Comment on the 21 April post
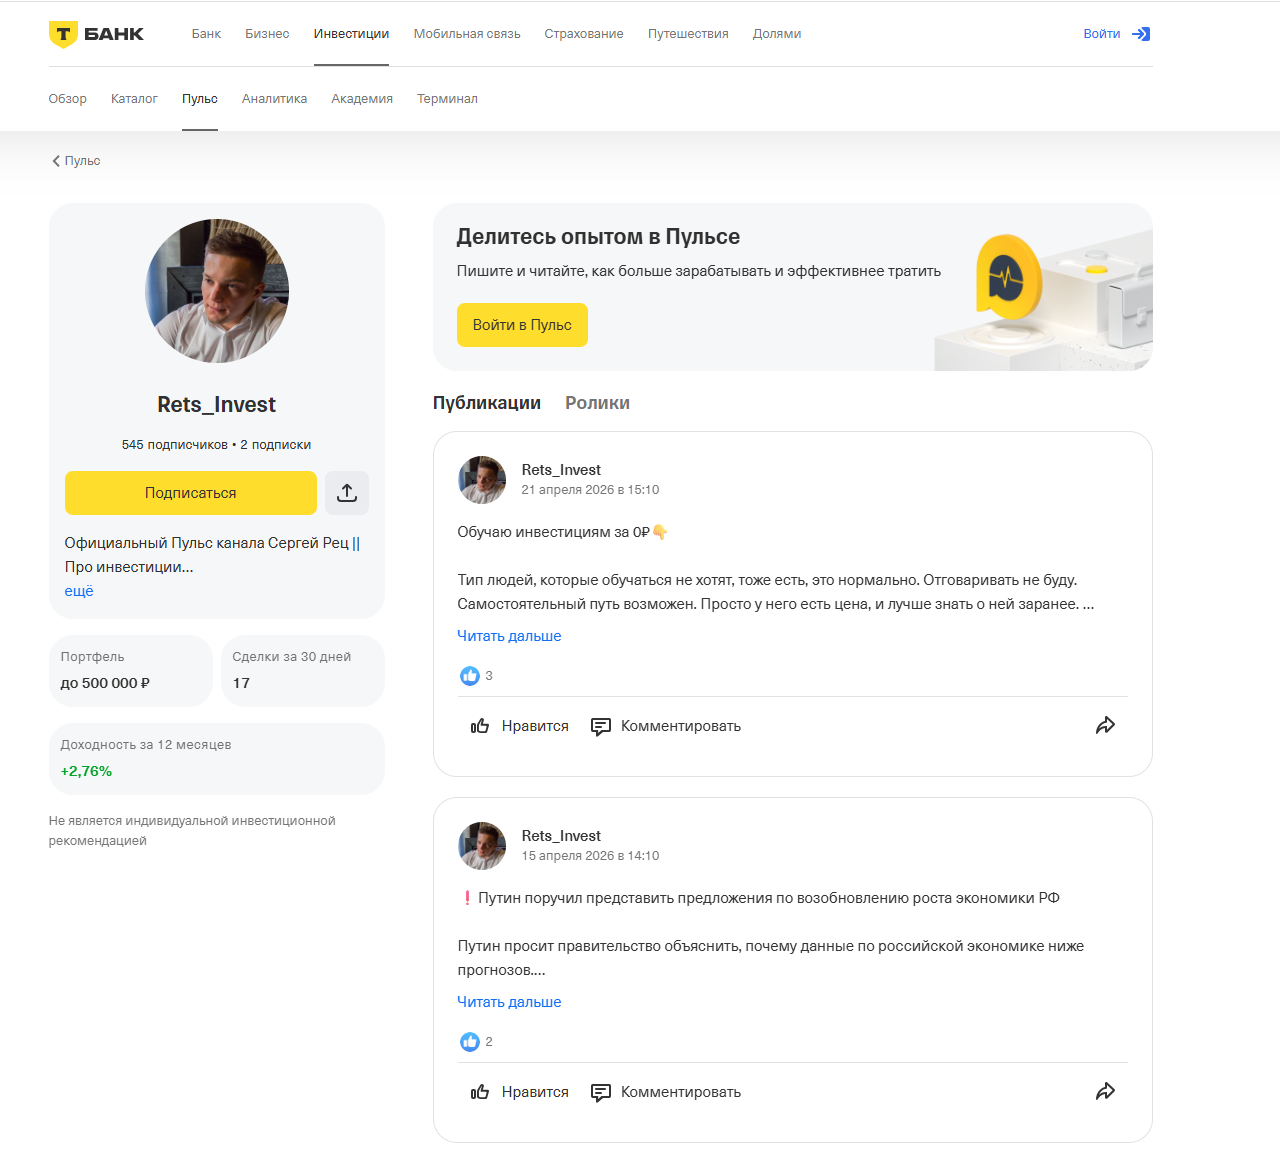The height and width of the screenshot is (1155, 1280). tap(666, 726)
